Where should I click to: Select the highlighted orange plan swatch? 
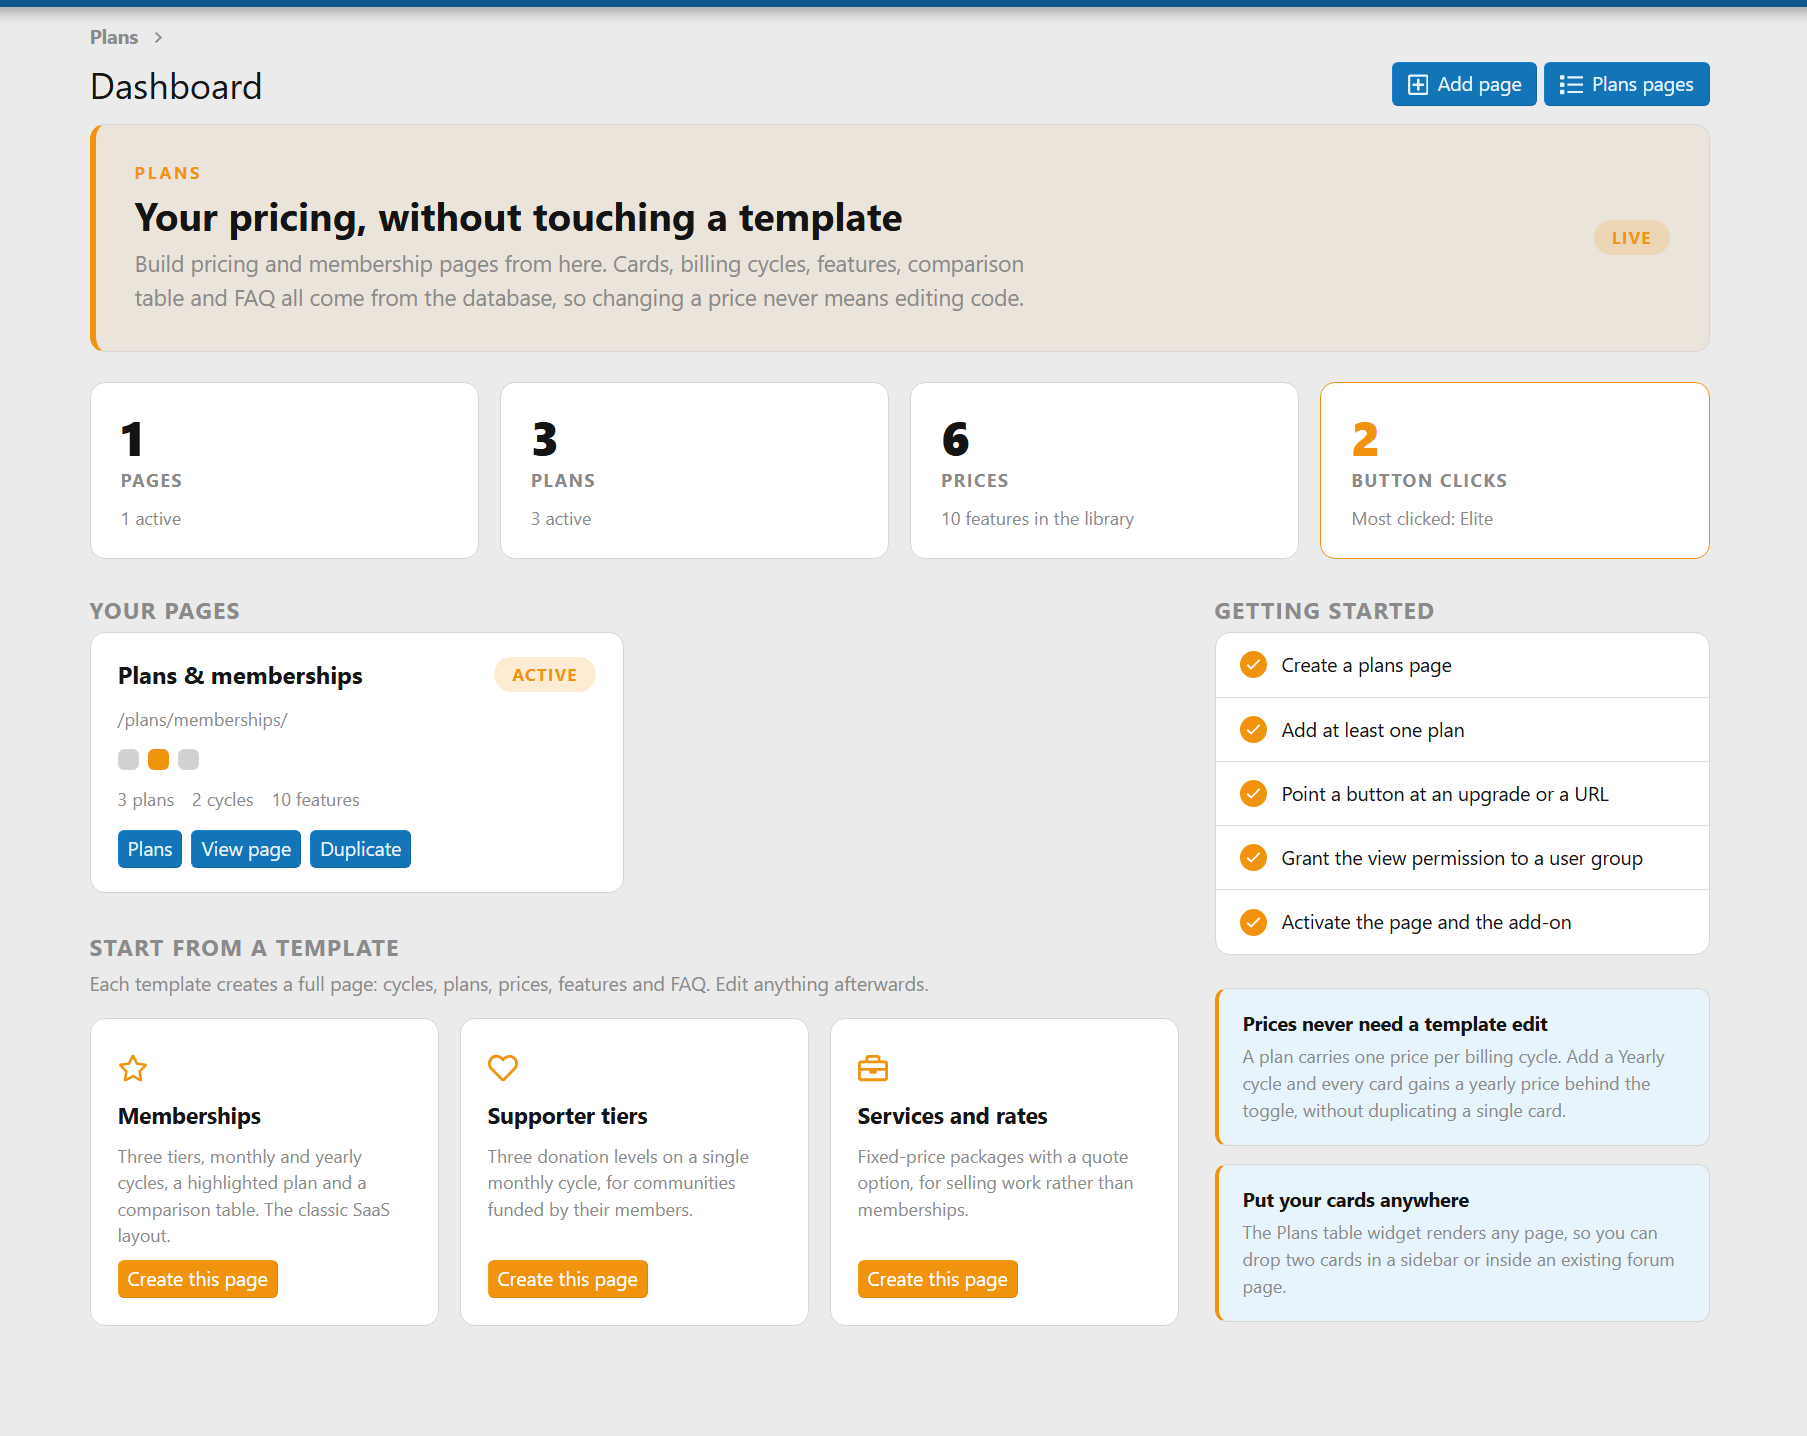point(158,760)
